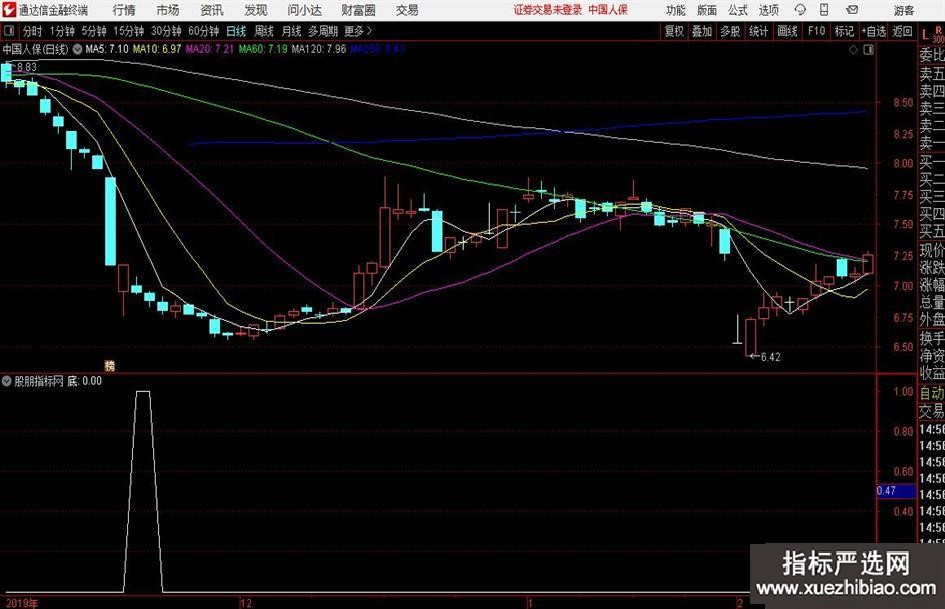Open the F10 company info
Image resolution: width=945 pixels, height=609 pixels.
tap(817, 31)
